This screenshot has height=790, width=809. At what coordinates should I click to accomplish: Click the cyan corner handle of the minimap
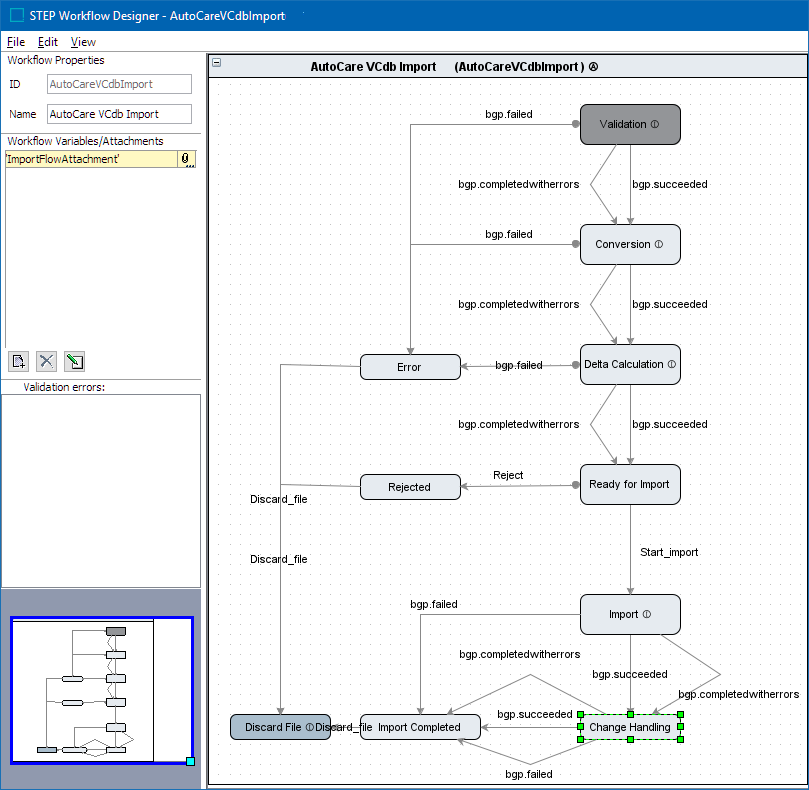point(190,761)
